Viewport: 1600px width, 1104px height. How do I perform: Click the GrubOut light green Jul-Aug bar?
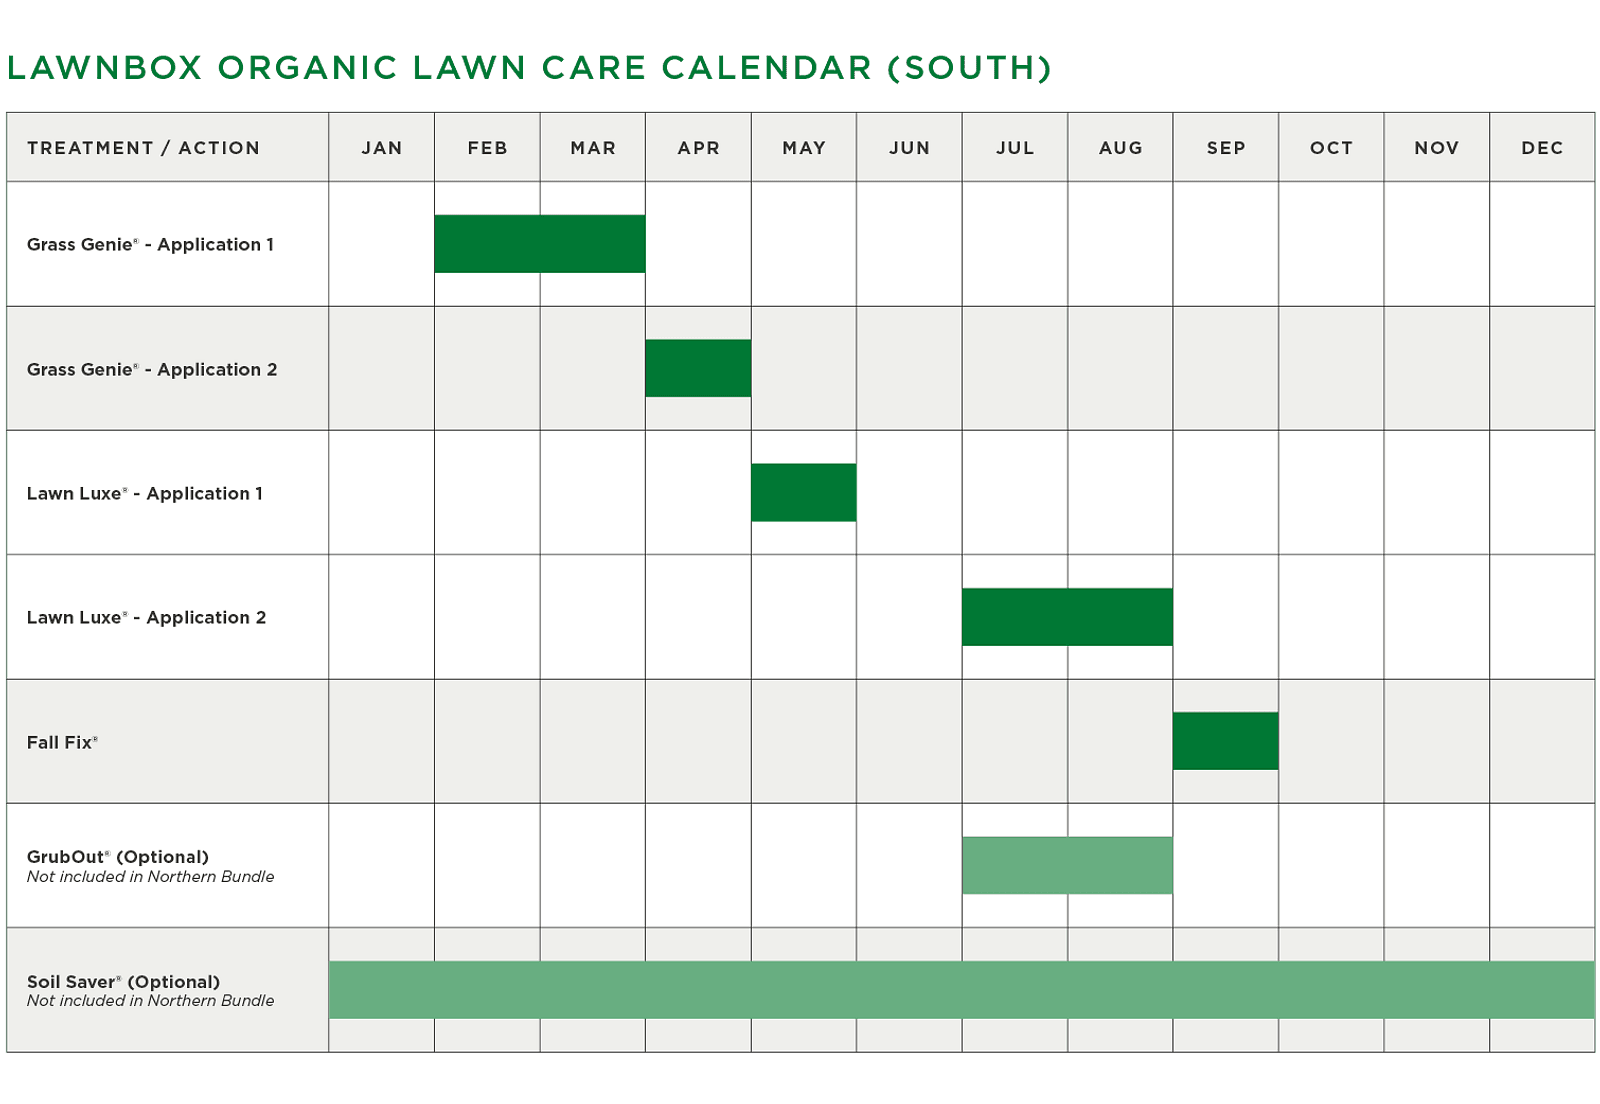(1067, 865)
